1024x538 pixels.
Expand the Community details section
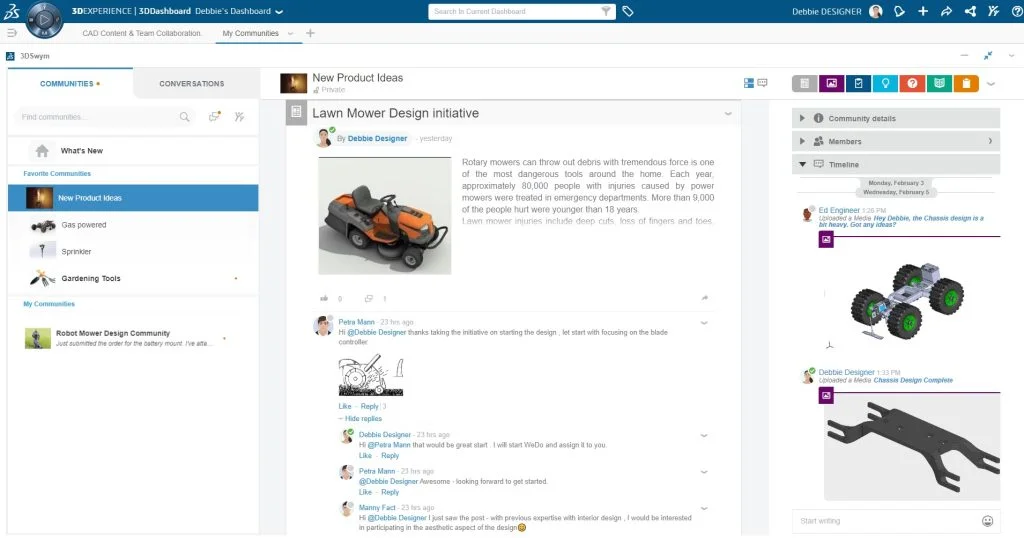click(862, 118)
